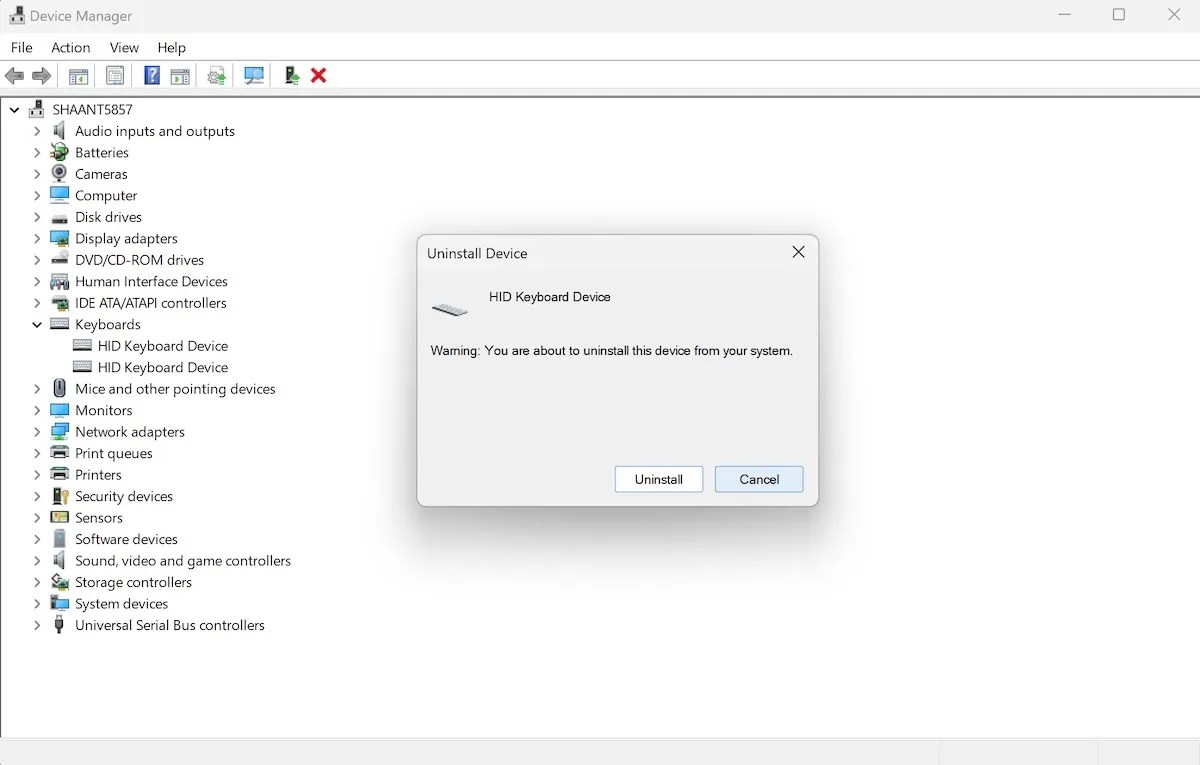Screen dimensions: 1200x765
Task: Click the Update driver toolbar icon
Action: [x=216, y=75]
